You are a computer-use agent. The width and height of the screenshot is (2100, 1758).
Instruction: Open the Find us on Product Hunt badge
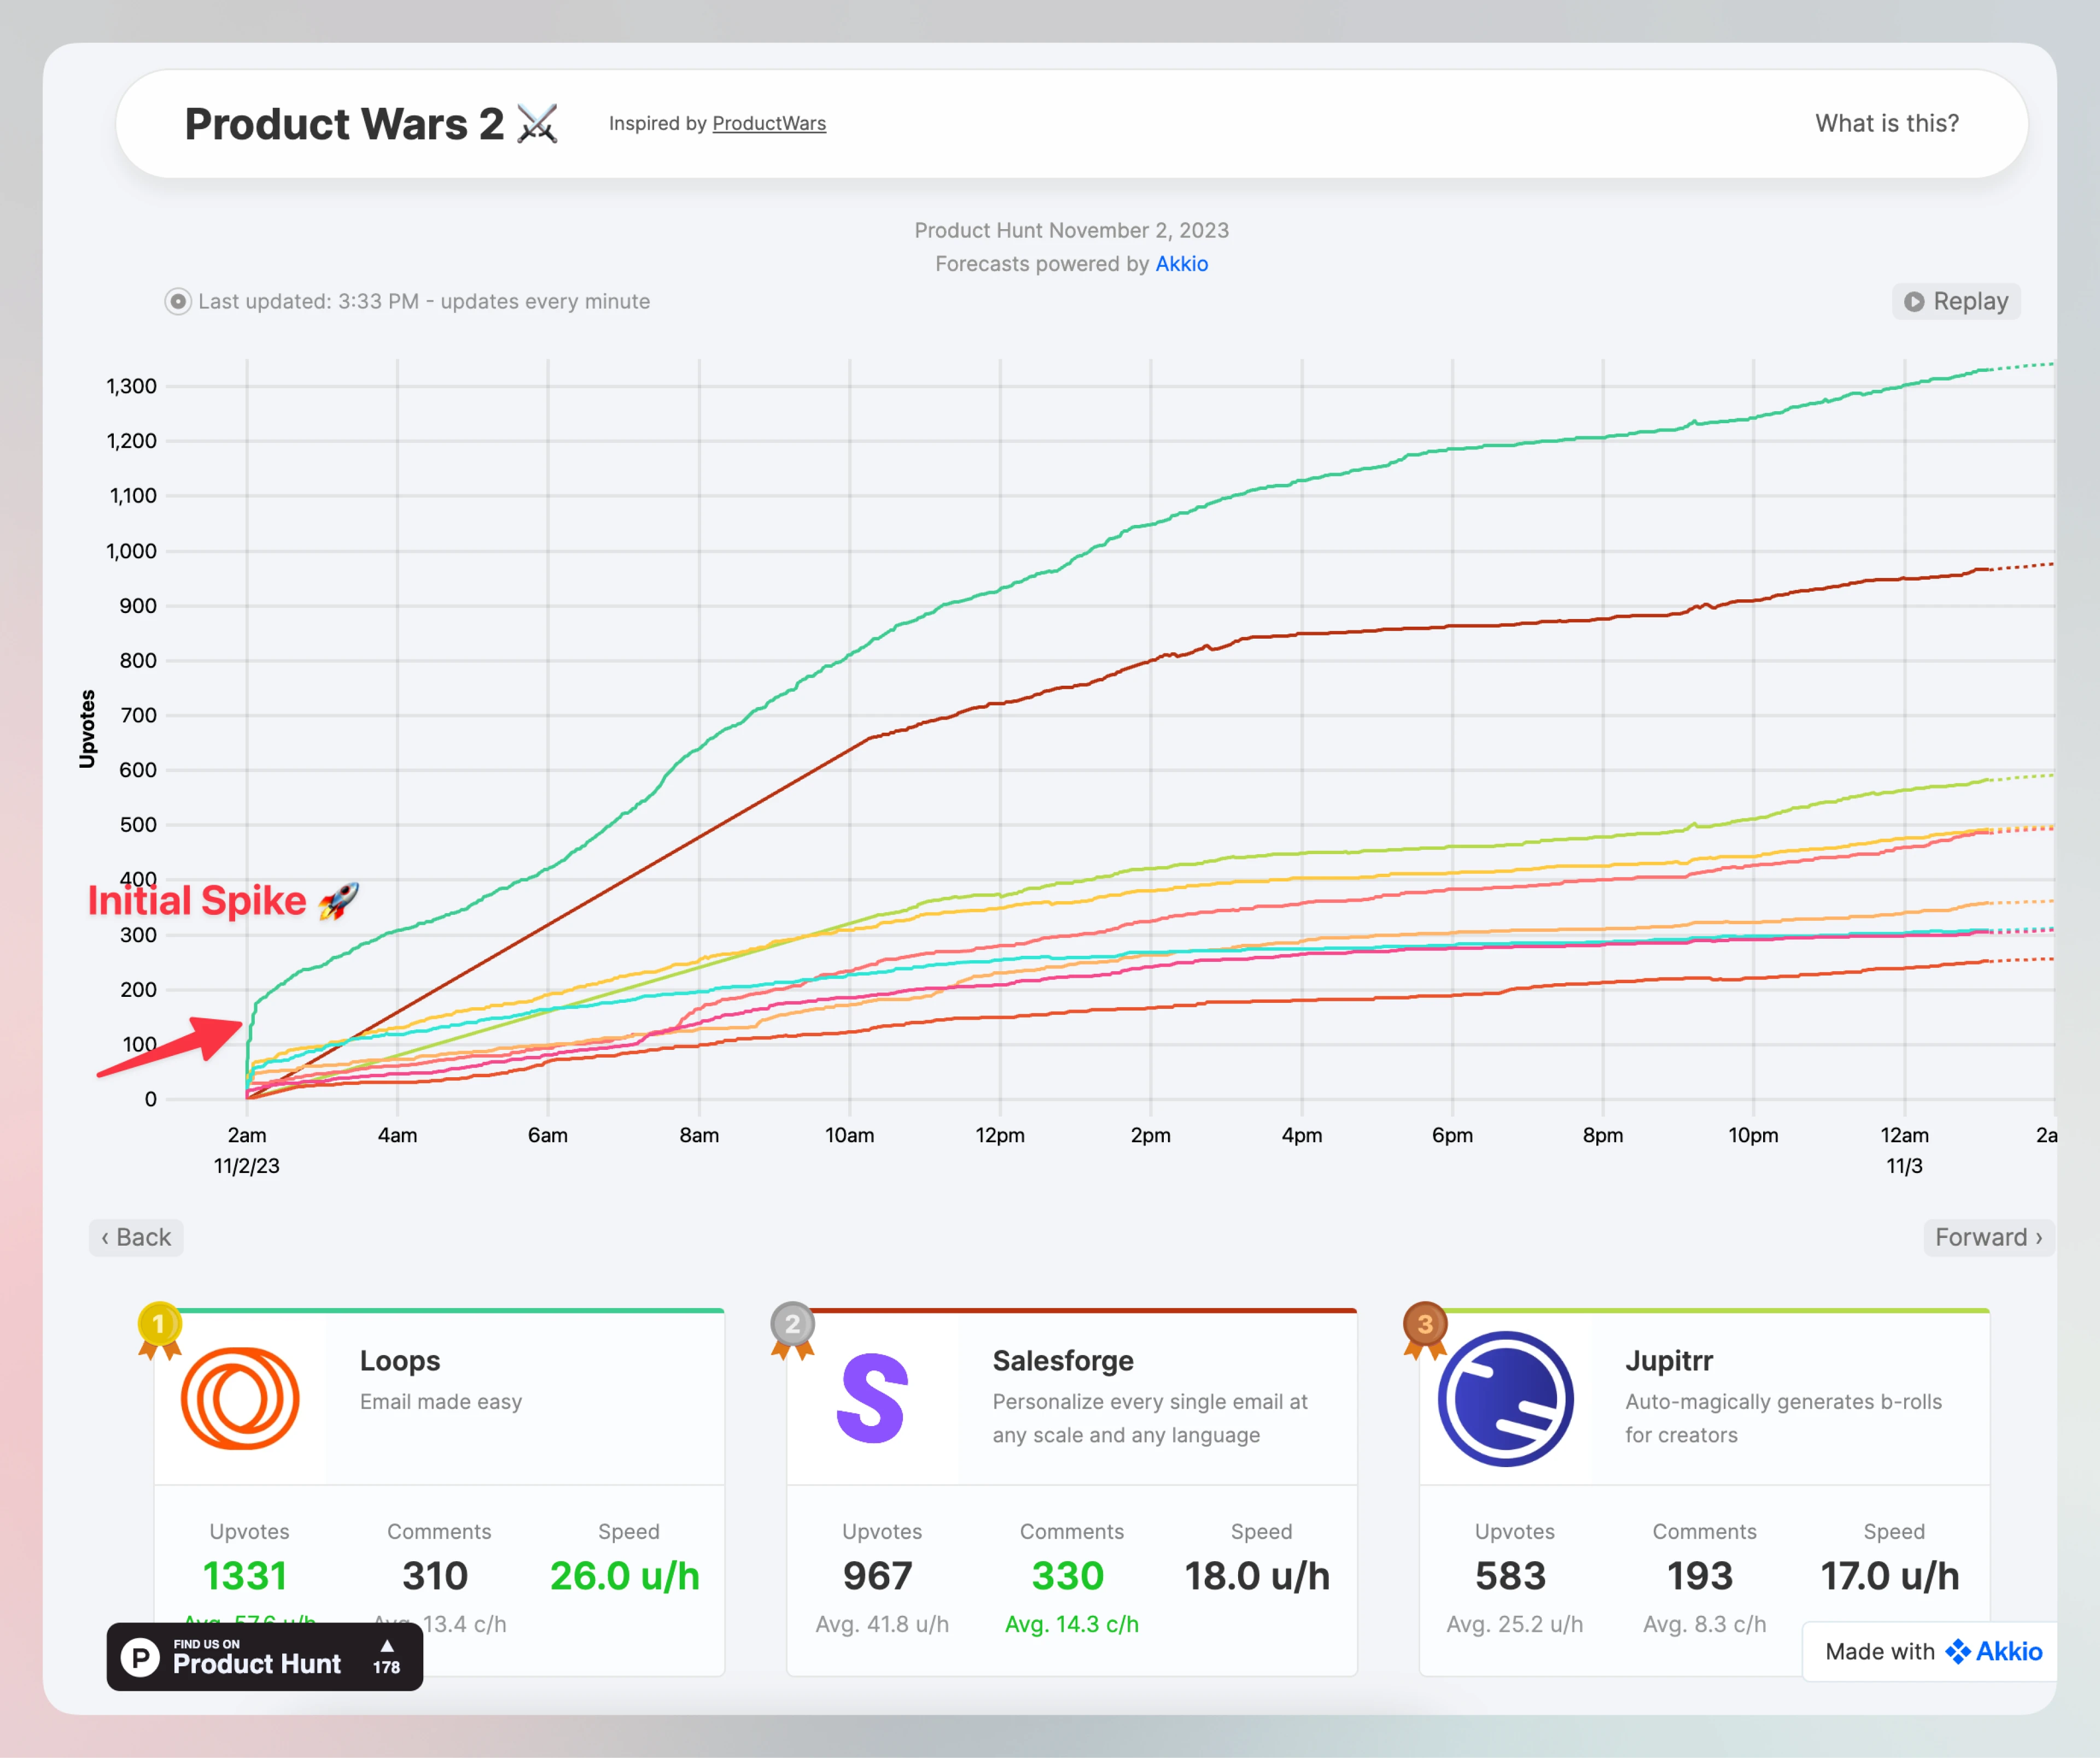pos(265,1657)
